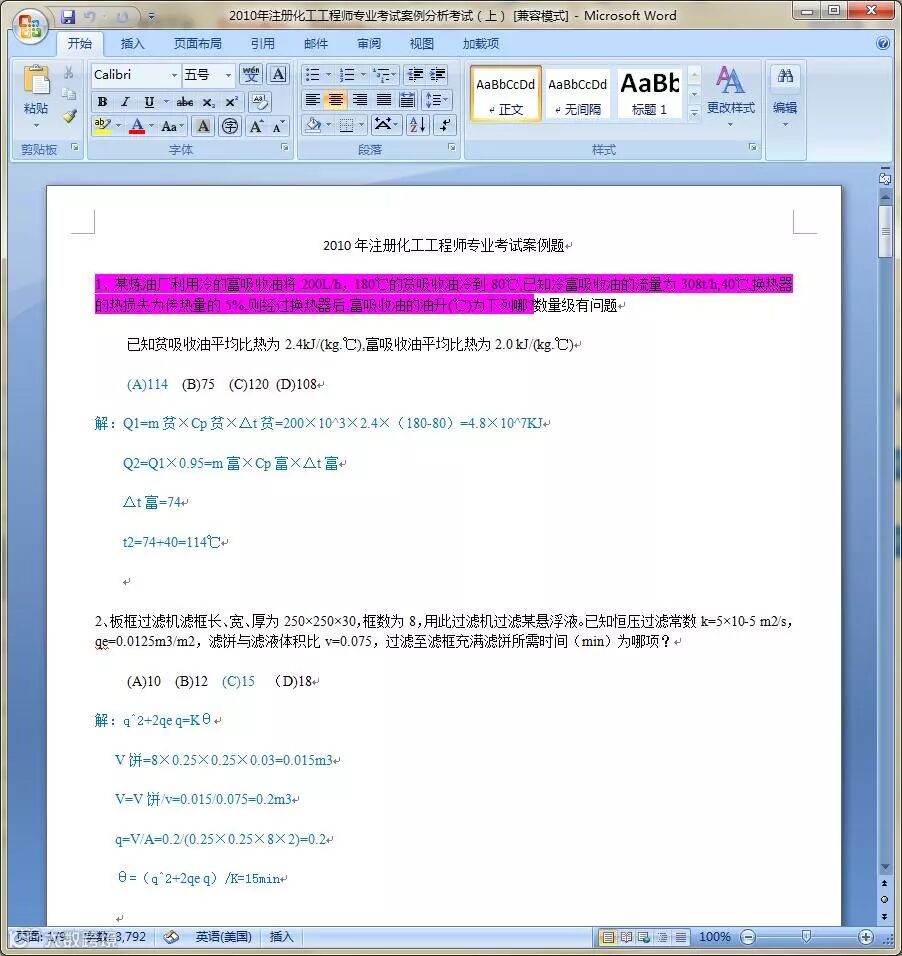This screenshot has width=902, height=956.
Task: Toggle Italic formatting
Action: (x=125, y=102)
